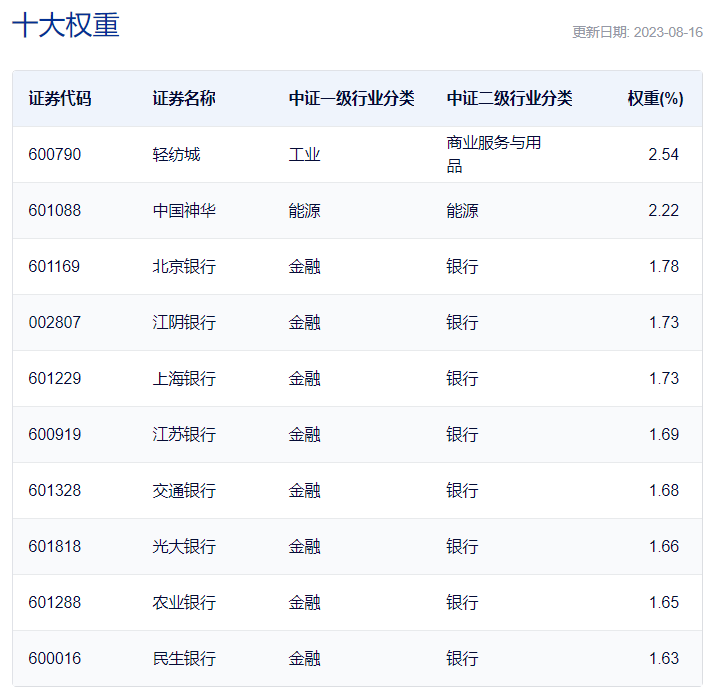Click the 证券代码 column header
708x699 pixels.
(x=60, y=98)
